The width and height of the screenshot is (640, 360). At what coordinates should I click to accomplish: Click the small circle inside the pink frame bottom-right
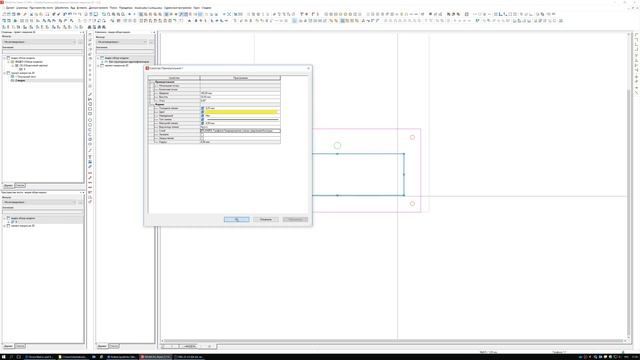point(412,204)
